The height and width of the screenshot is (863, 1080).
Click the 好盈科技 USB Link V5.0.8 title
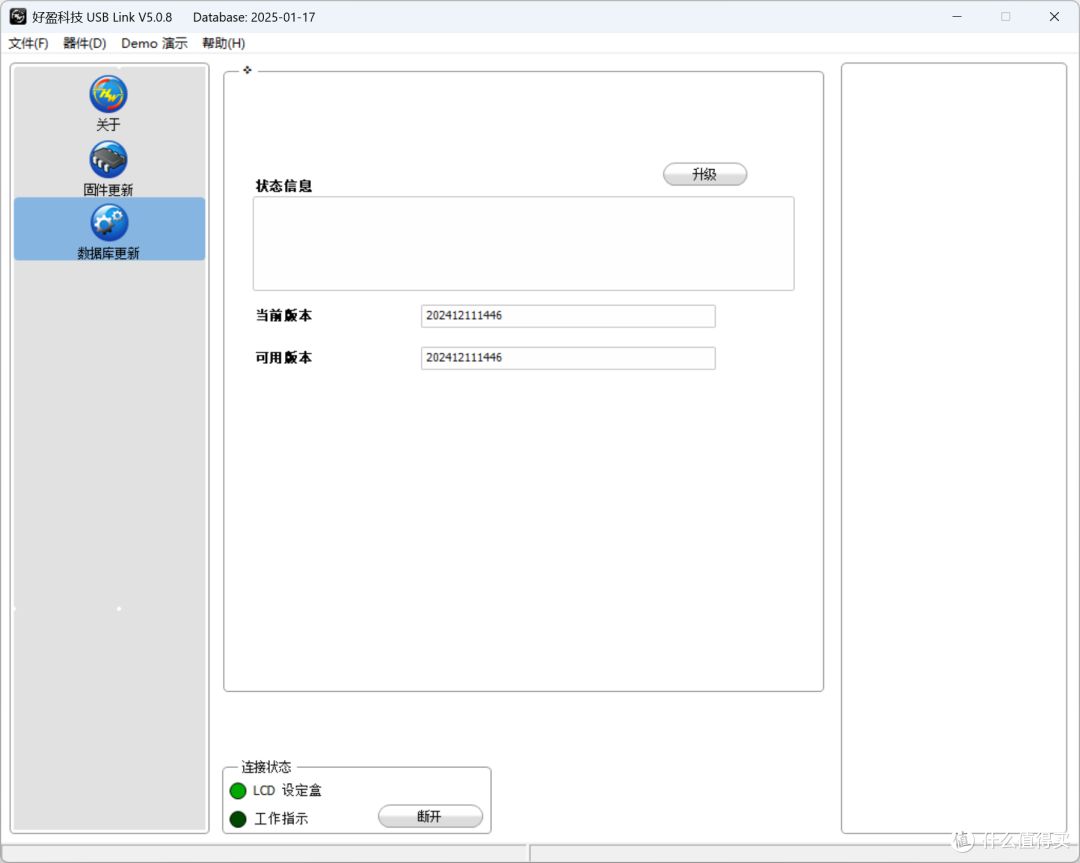click(x=102, y=17)
